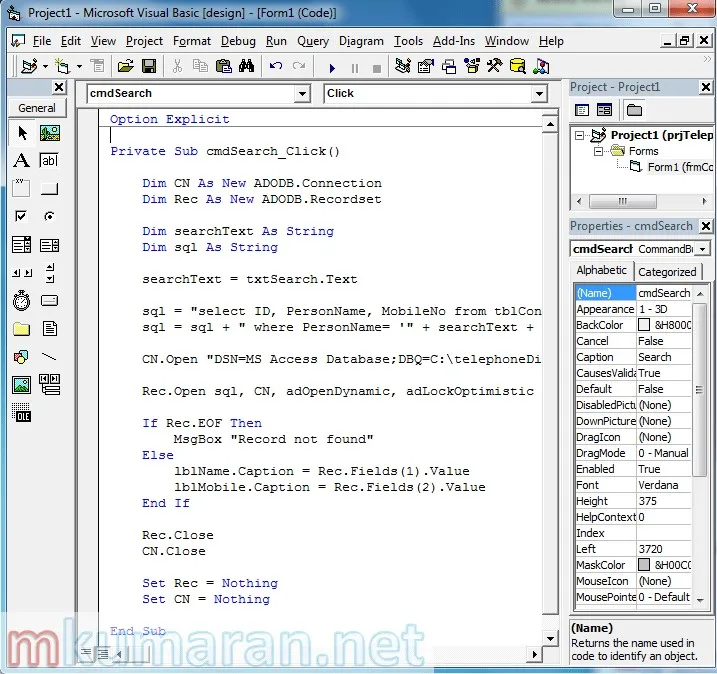Switch to Procedure View at editor bottom
The image size is (717, 674).
click(x=86, y=653)
